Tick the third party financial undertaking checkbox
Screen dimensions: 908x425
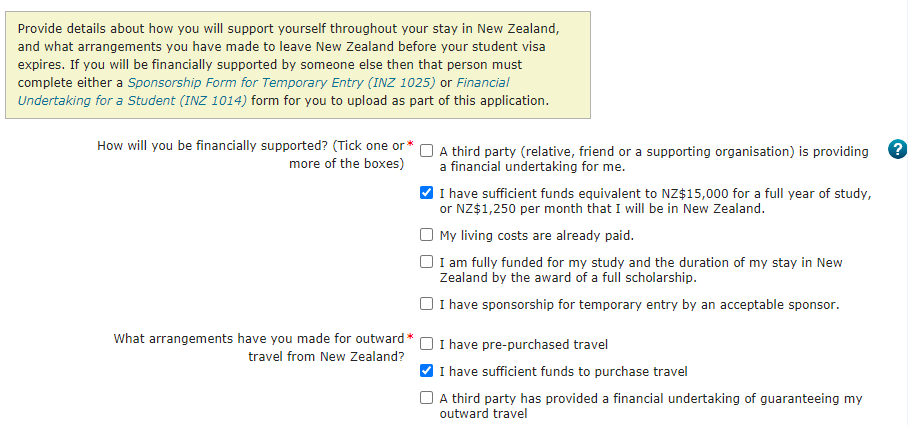pos(427,152)
